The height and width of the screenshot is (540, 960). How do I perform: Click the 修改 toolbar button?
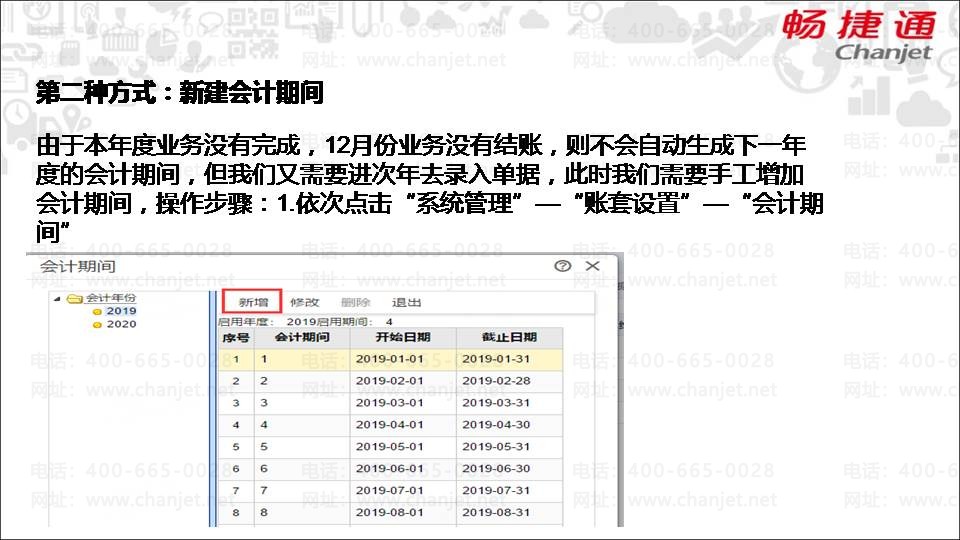tap(304, 302)
